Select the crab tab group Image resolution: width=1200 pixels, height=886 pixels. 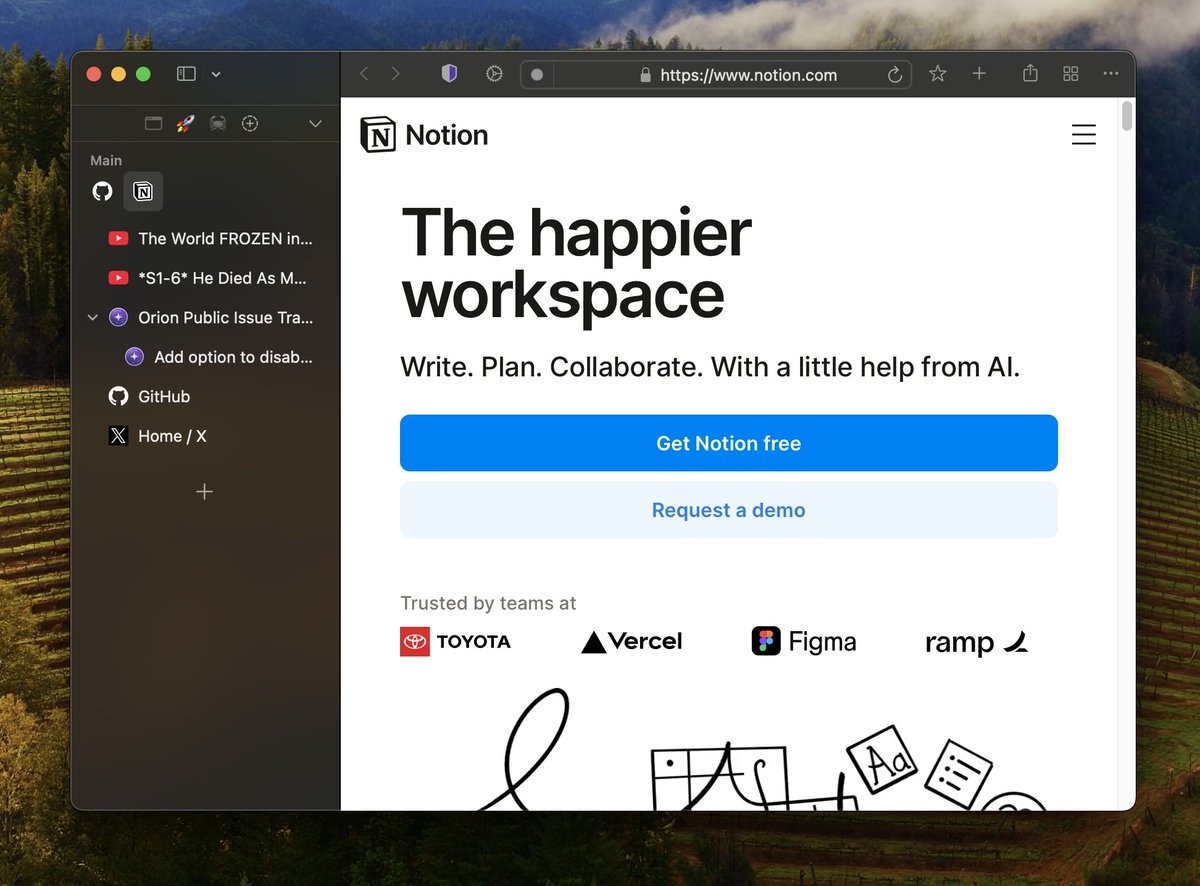[x=218, y=123]
